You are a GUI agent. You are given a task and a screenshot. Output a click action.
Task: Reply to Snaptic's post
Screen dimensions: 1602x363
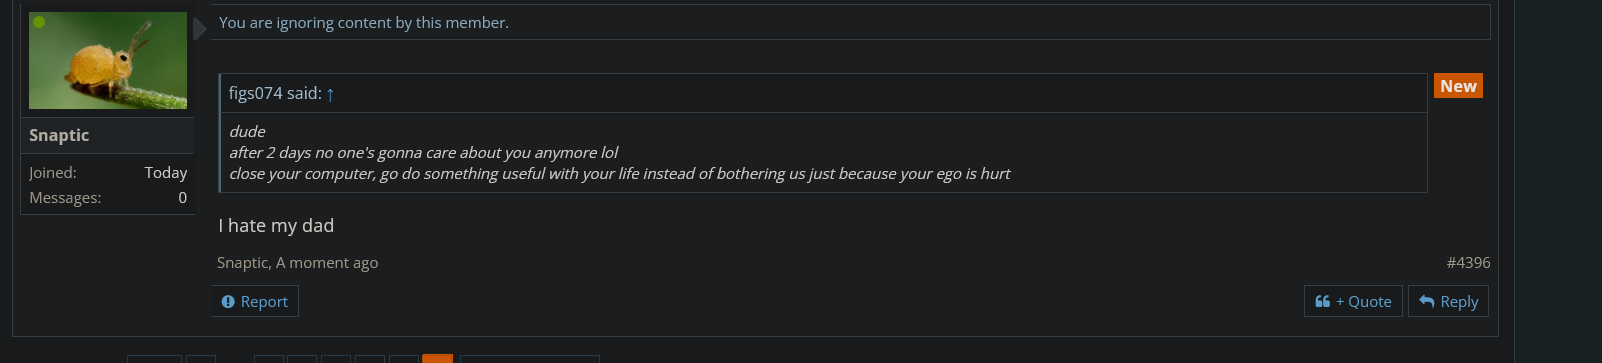click(x=1448, y=301)
